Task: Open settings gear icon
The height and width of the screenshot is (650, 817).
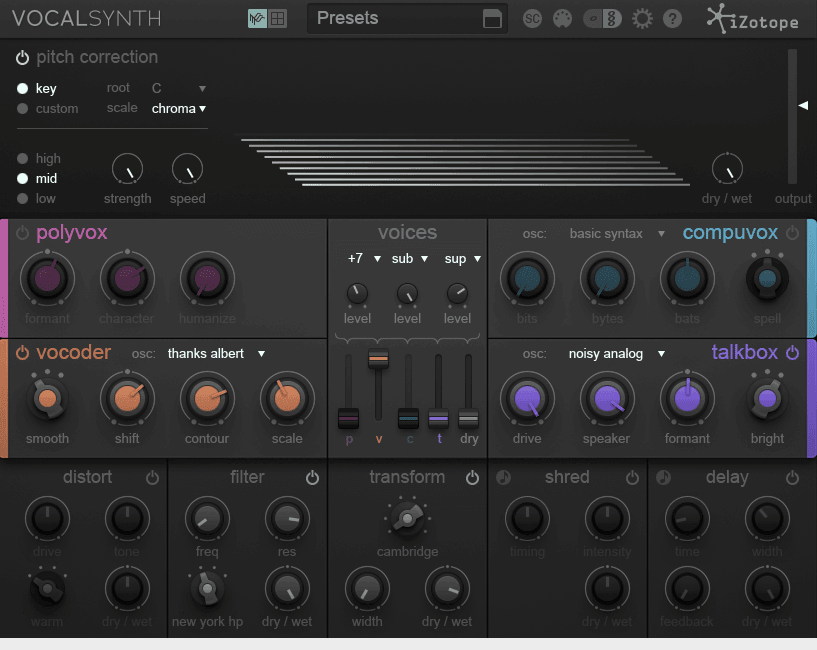Action: coord(642,19)
